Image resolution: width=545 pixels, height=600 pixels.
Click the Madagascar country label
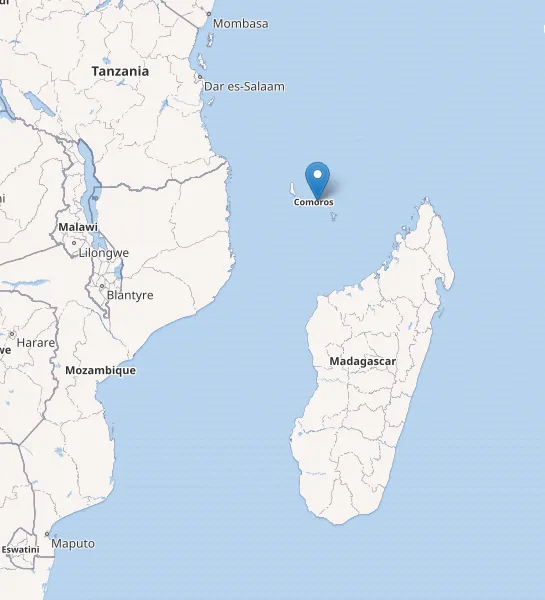pyautogui.click(x=362, y=361)
